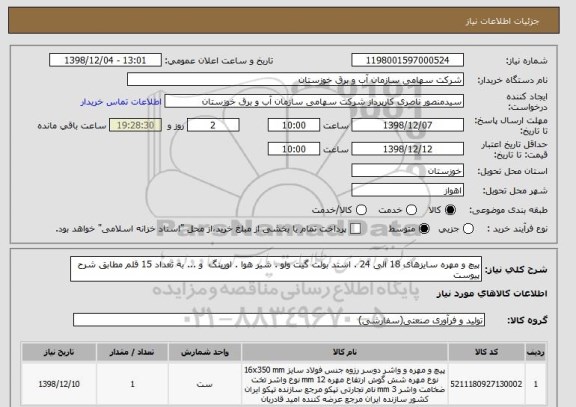Click the request creator field سیدمنصور ناصری

coord(314,101)
